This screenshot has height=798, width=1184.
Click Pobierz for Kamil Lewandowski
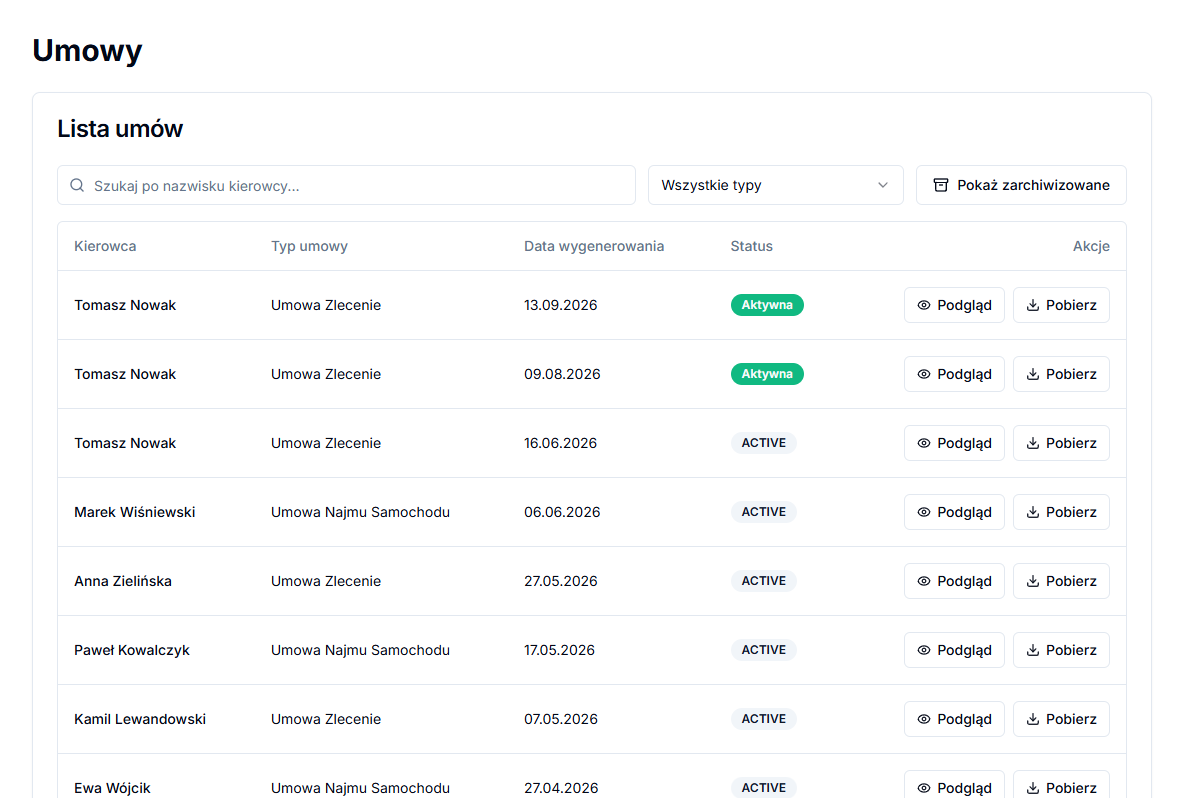coord(1061,719)
